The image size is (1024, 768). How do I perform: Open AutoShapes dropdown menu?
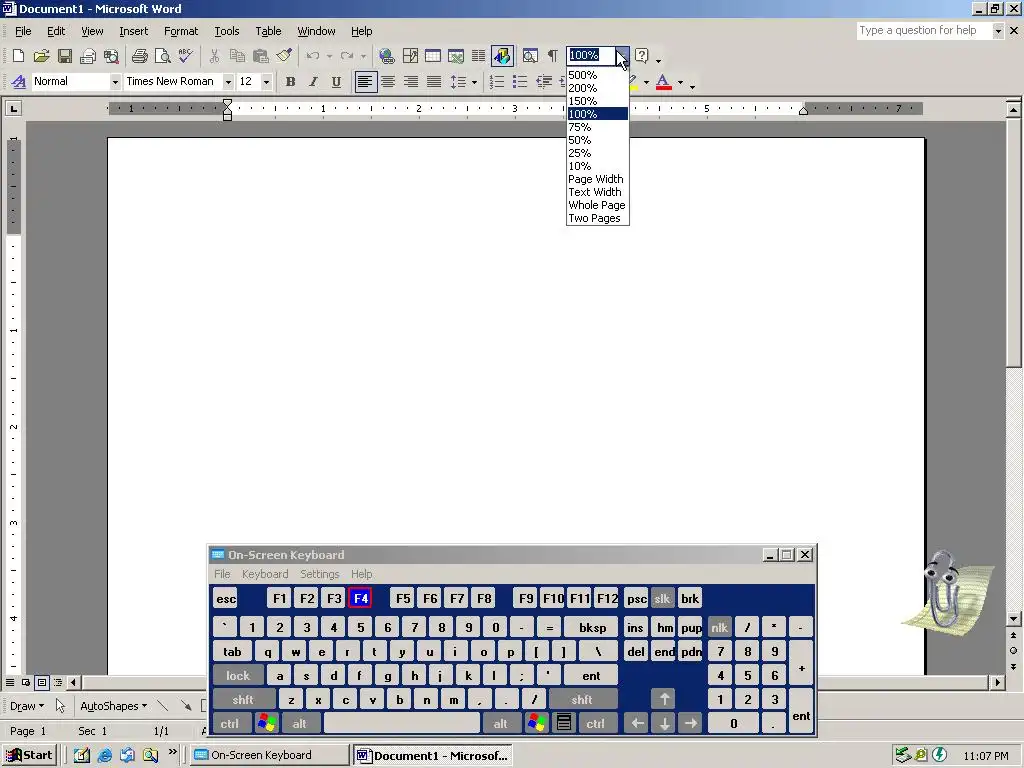pos(113,706)
